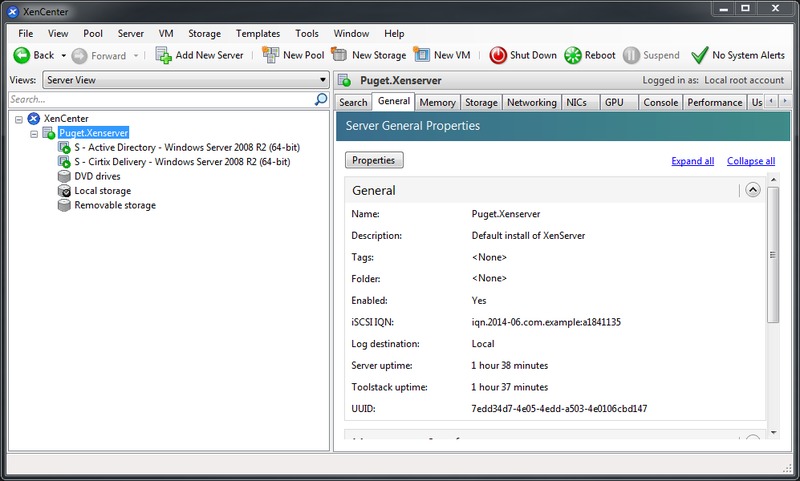Click inside the Search text field
Image resolution: width=800 pixels, height=481 pixels.
coord(160,100)
